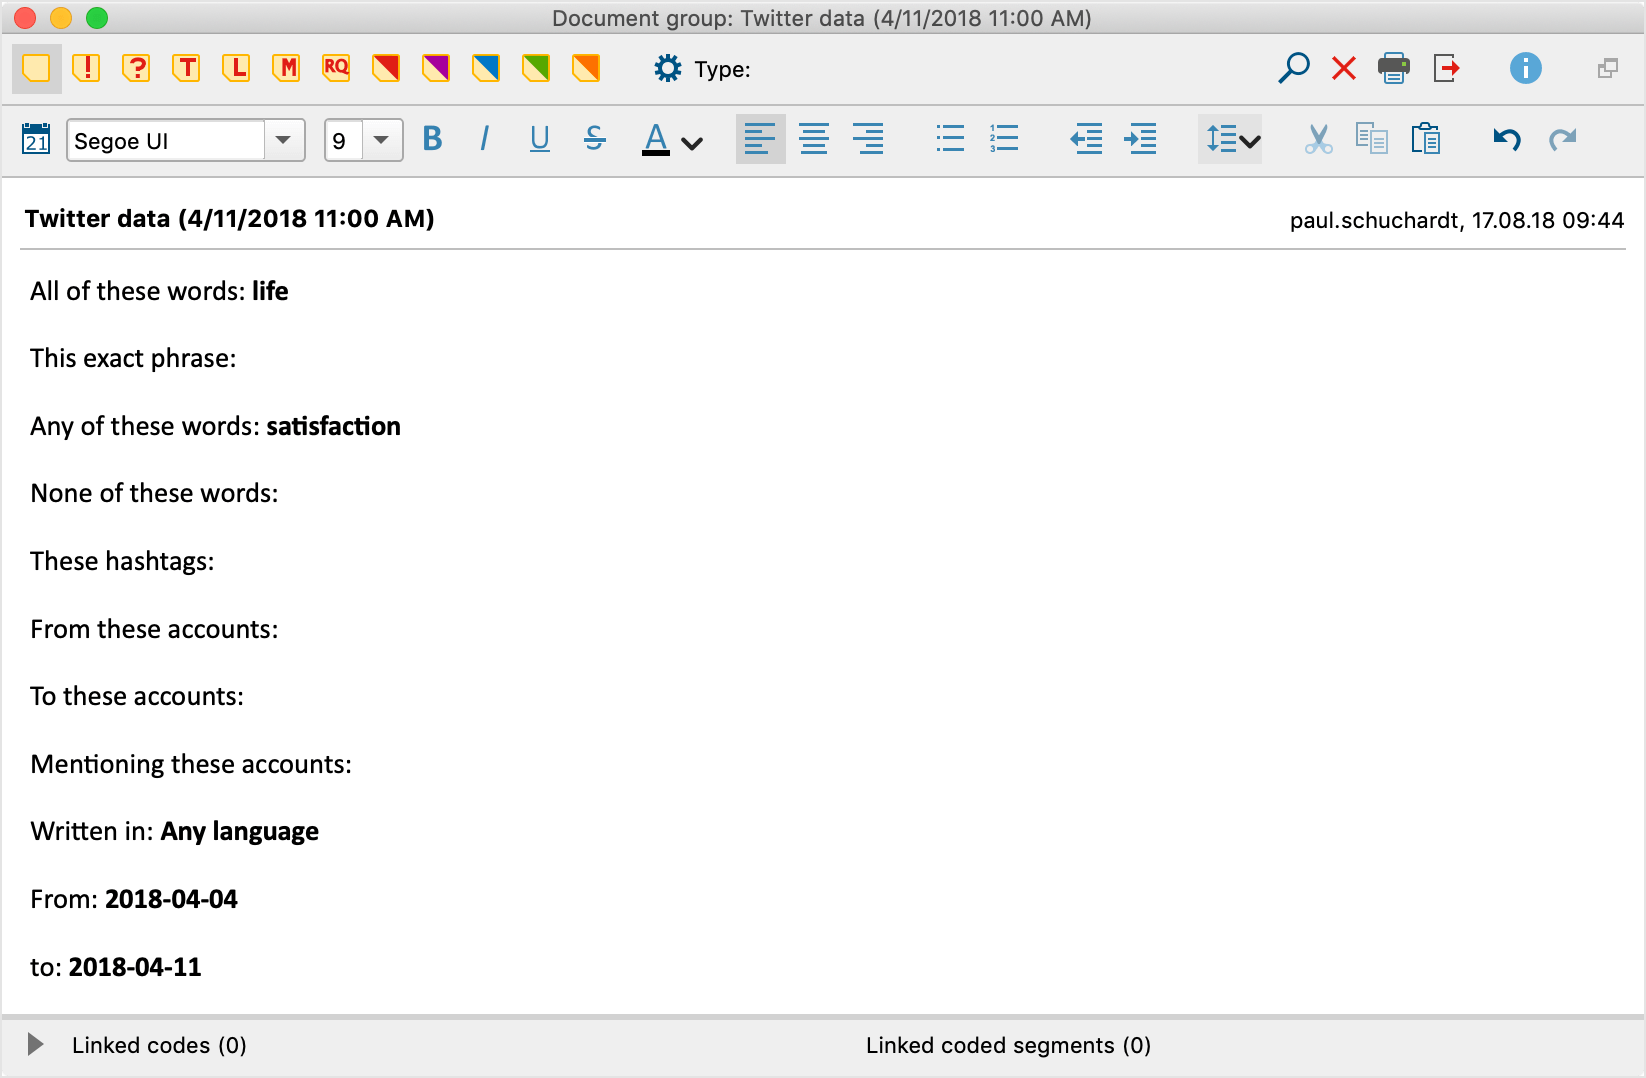Insert date with calendar icon
Screen dimensions: 1646x1078
36,139
